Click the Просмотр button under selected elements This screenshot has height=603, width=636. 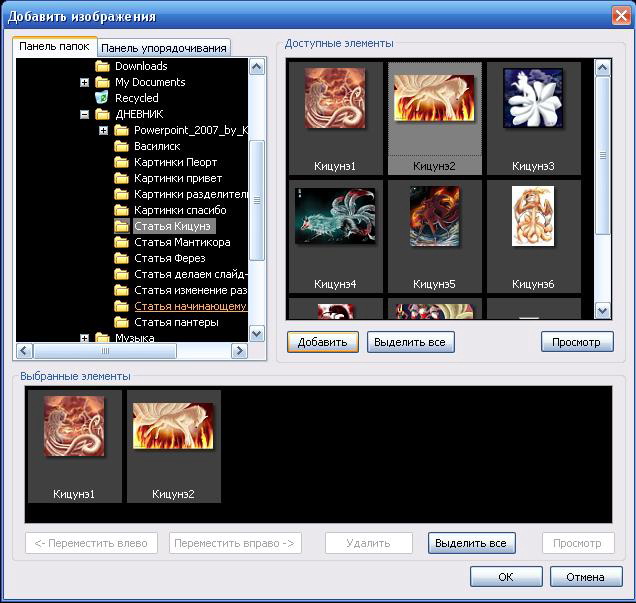click(x=578, y=543)
